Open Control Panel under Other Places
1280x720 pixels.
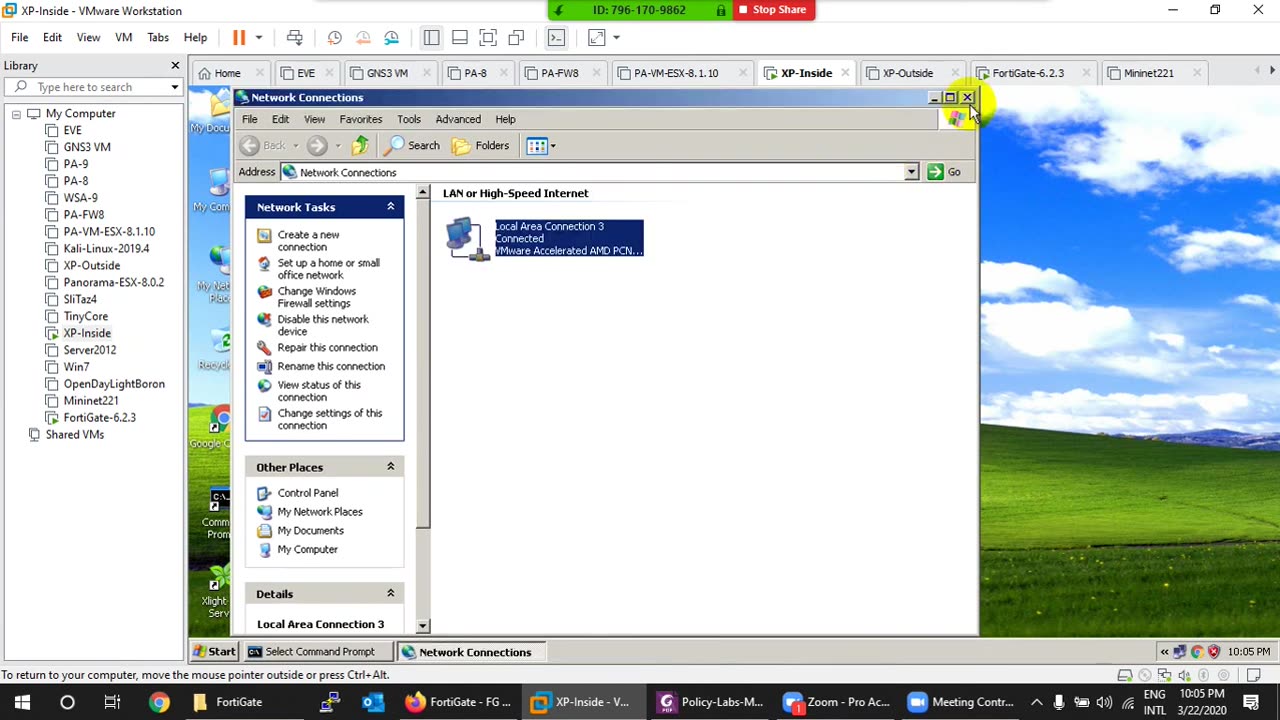pyautogui.click(x=308, y=493)
